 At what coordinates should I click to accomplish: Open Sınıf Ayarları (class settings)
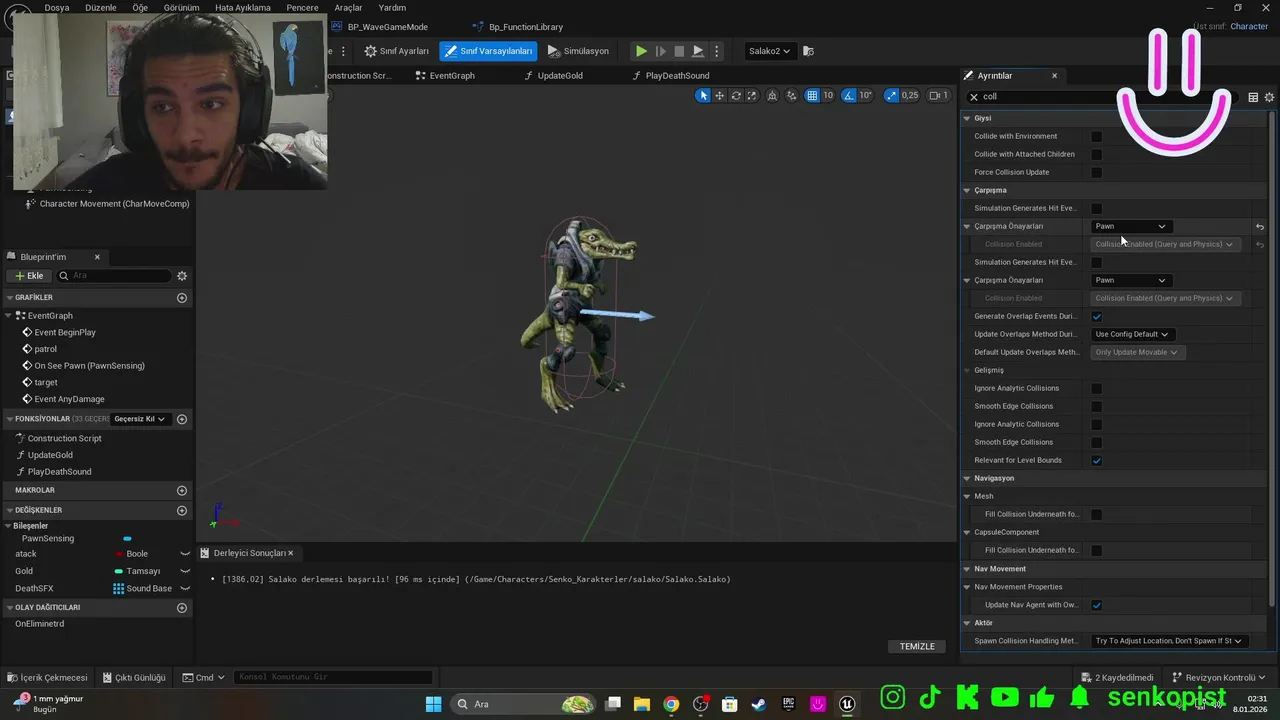click(397, 51)
